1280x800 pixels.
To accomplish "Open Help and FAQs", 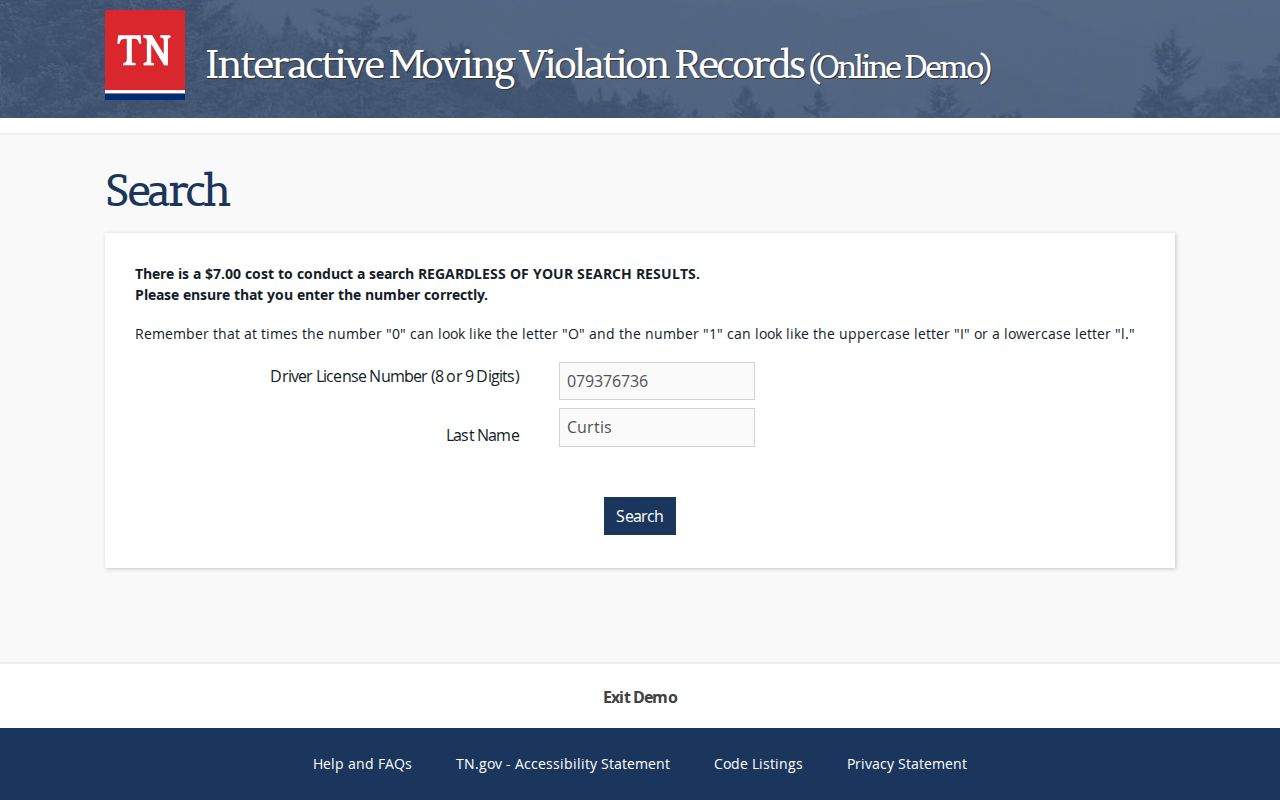I will [x=362, y=764].
